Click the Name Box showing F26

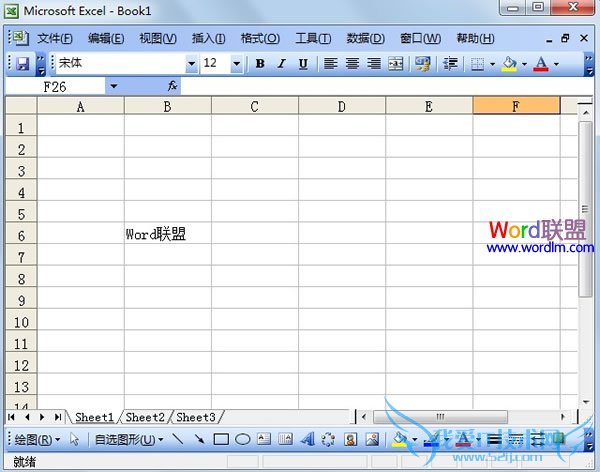click(x=55, y=87)
